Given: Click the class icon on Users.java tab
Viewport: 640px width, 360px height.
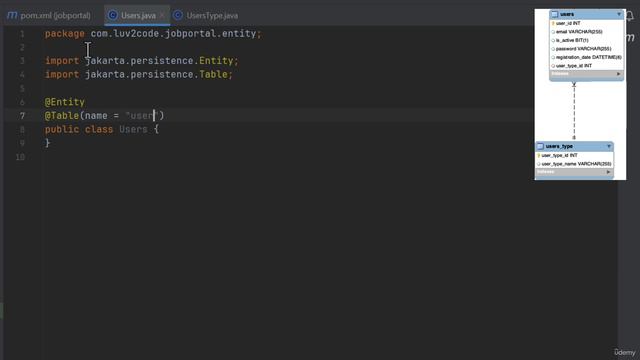Looking at the screenshot, I should point(113,16).
